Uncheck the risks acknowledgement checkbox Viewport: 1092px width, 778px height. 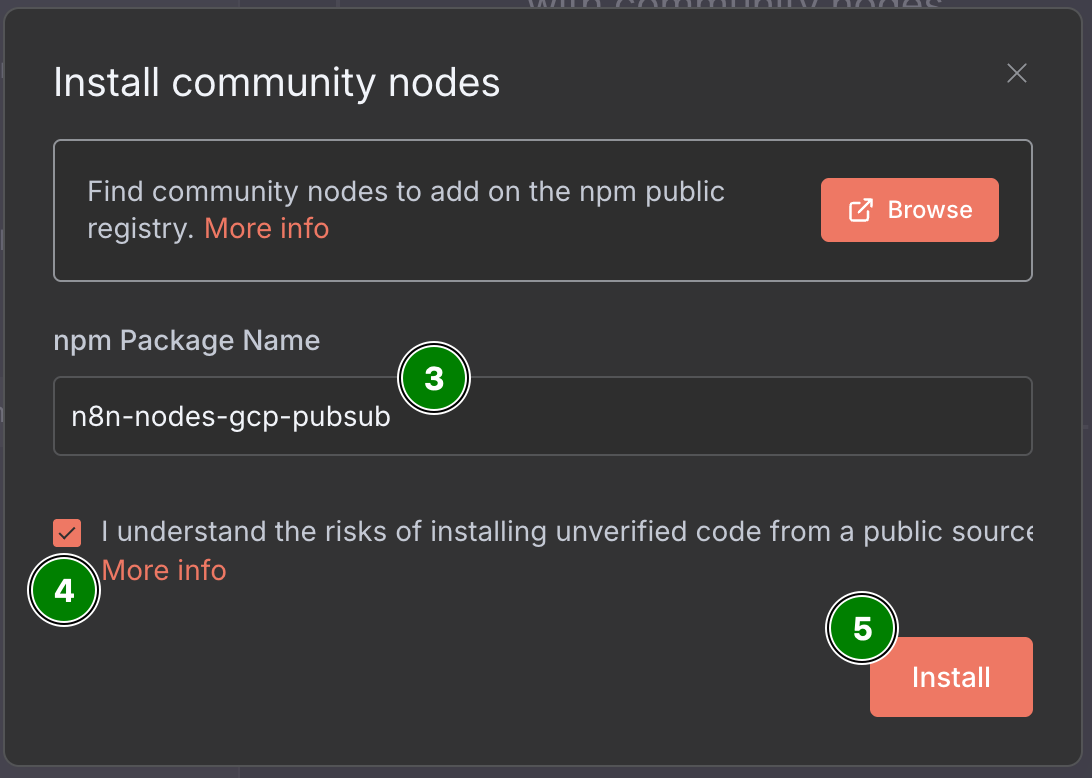point(67,533)
